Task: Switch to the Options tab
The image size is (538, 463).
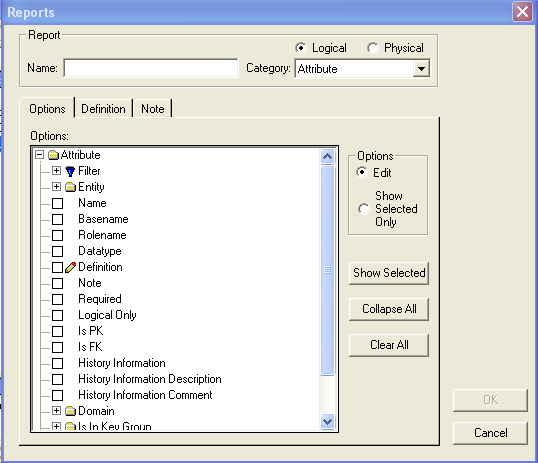Action: (x=47, y=108)
